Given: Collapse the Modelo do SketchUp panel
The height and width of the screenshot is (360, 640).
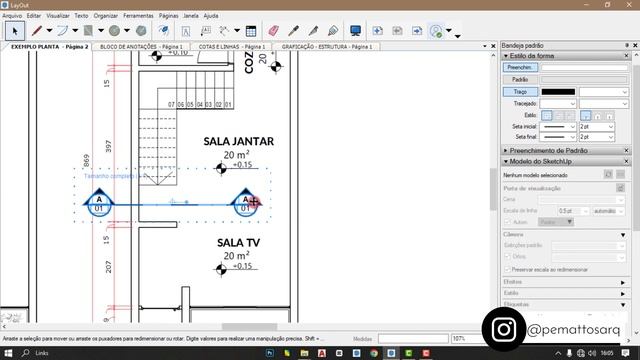Looking at the screenshot, I should pos(506,162).
